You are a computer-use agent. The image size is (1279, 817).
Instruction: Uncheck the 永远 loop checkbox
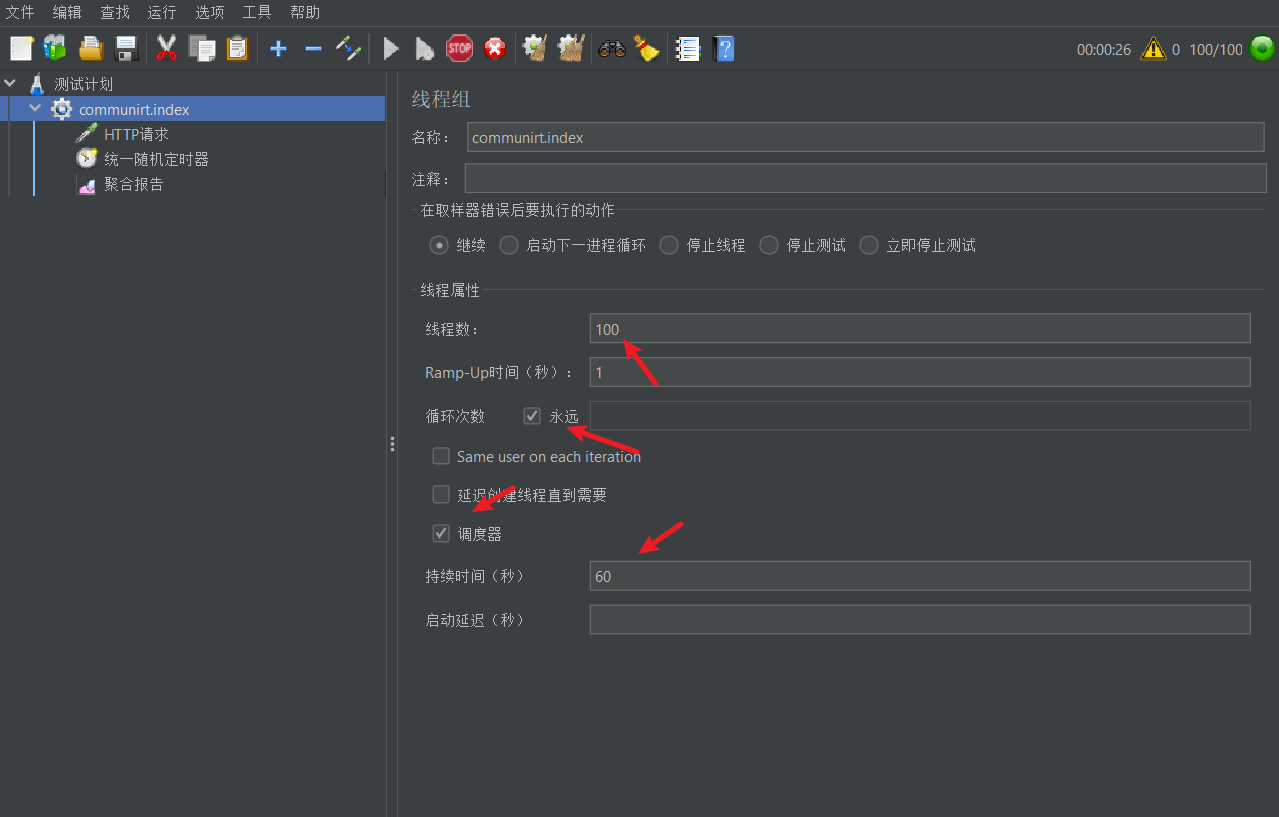pyautogui.click(x=532, y=415)
